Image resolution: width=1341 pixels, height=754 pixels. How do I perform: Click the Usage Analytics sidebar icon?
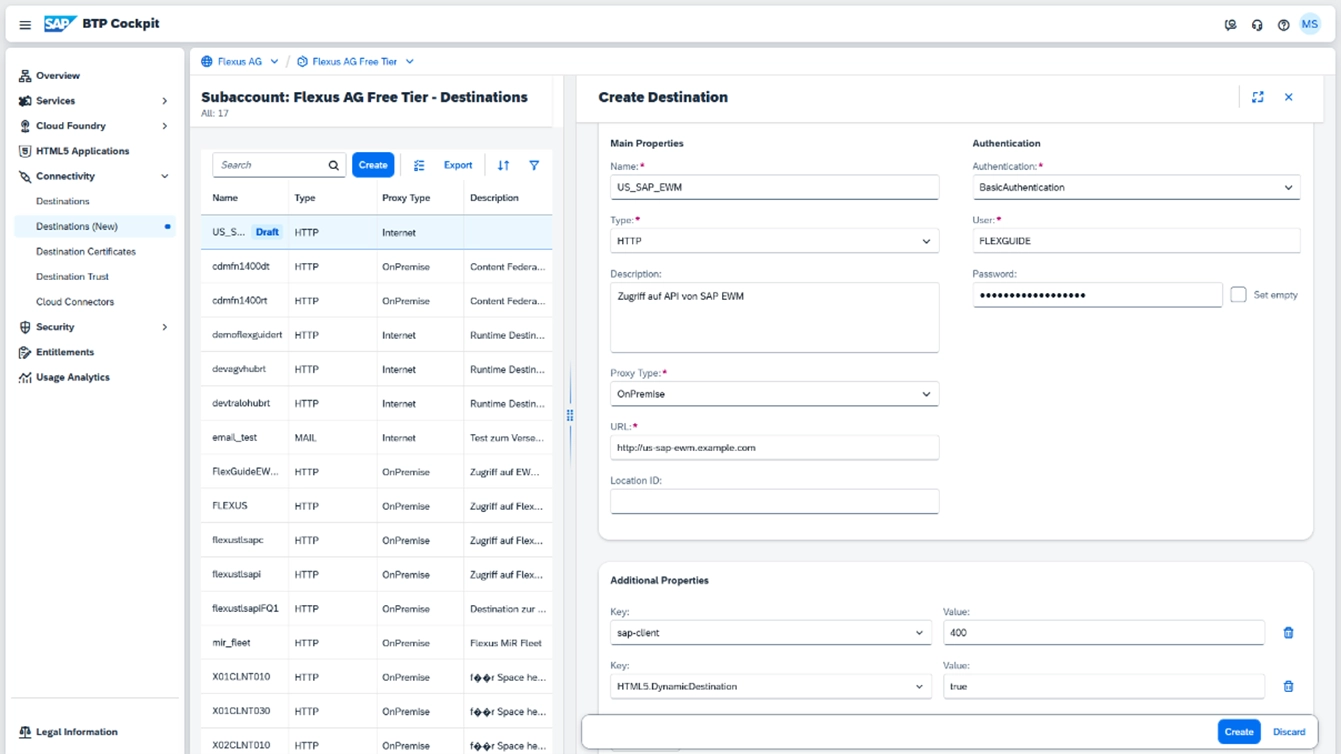click(x=25, y=377)
